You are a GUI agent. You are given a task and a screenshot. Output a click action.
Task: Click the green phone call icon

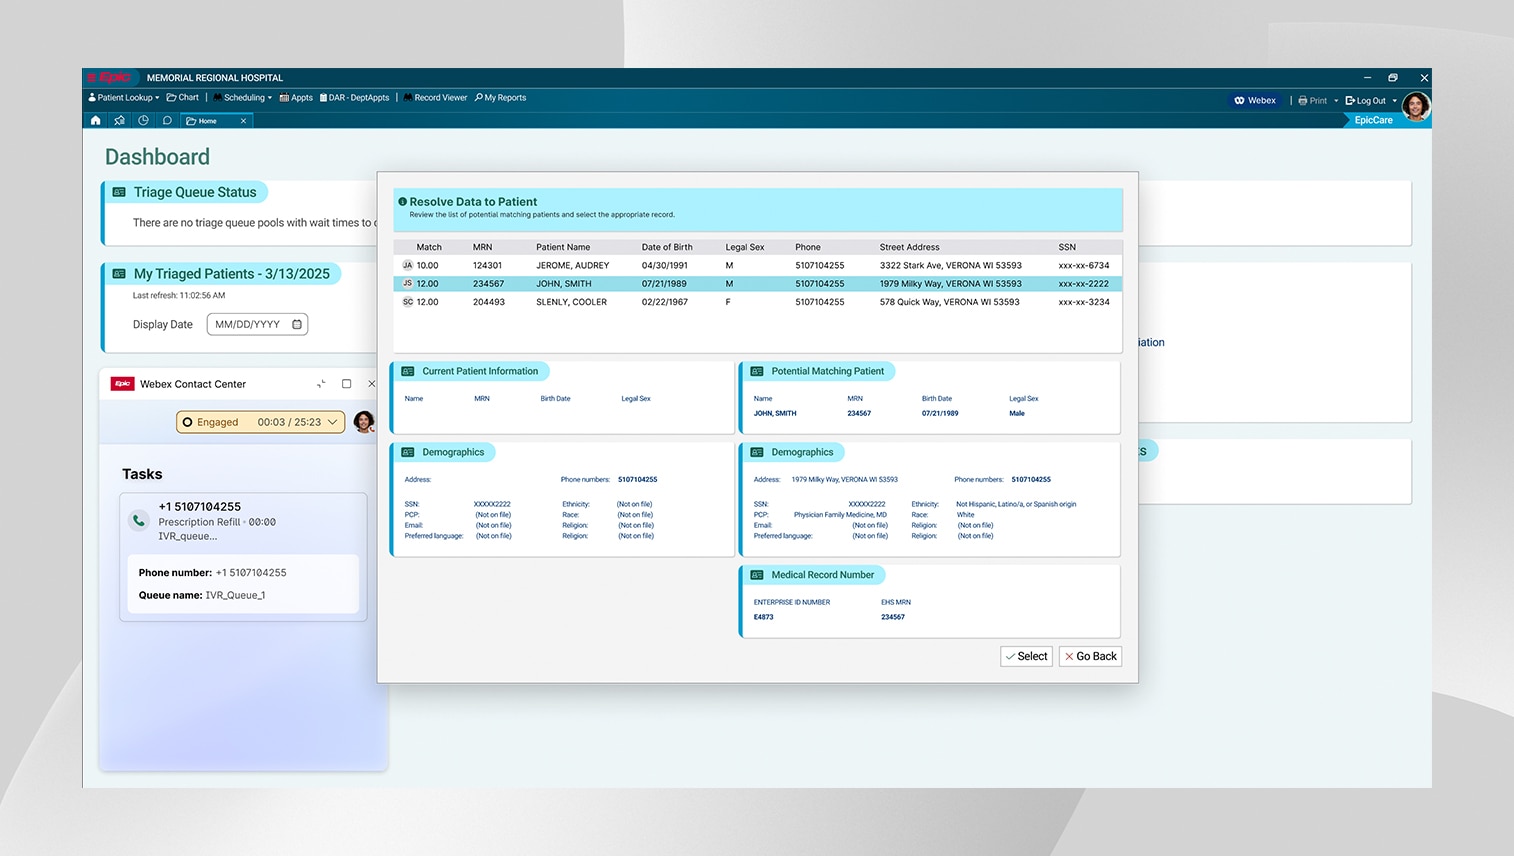click(x=139, y=521)
